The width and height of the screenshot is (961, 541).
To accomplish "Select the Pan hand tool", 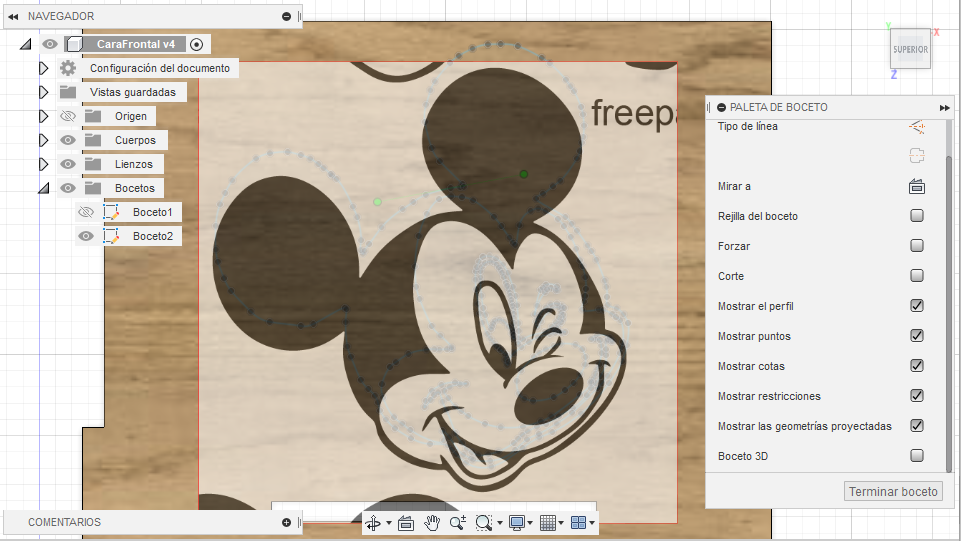I will [432, 523].
